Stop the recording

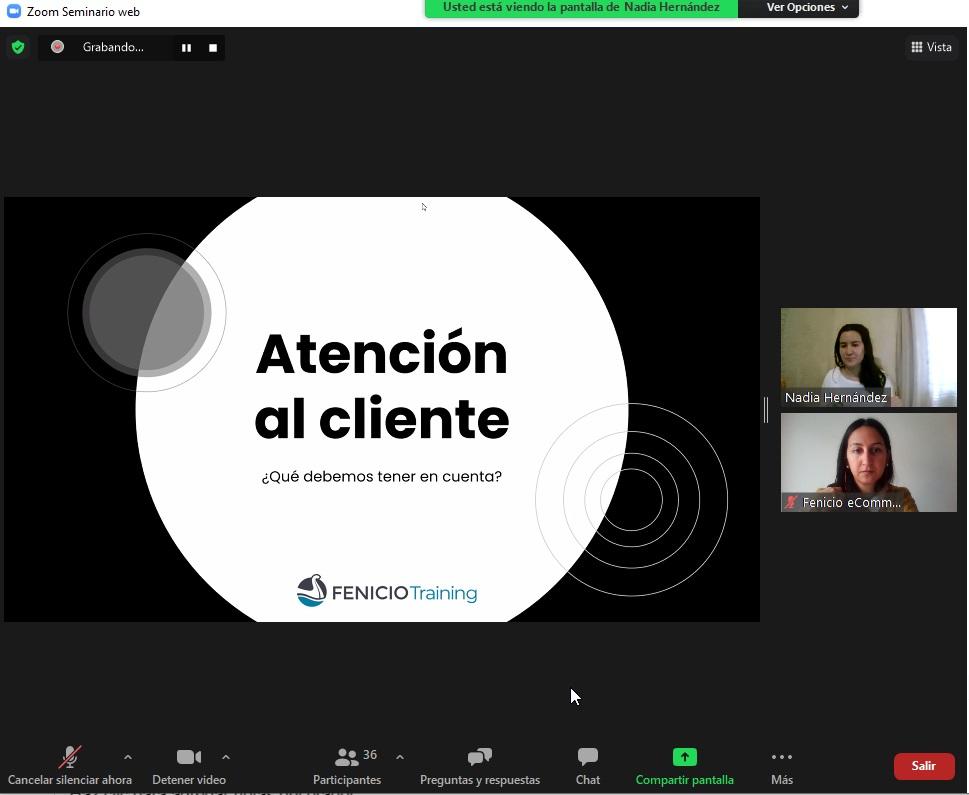pyautogui.click(x=213, y=47)
